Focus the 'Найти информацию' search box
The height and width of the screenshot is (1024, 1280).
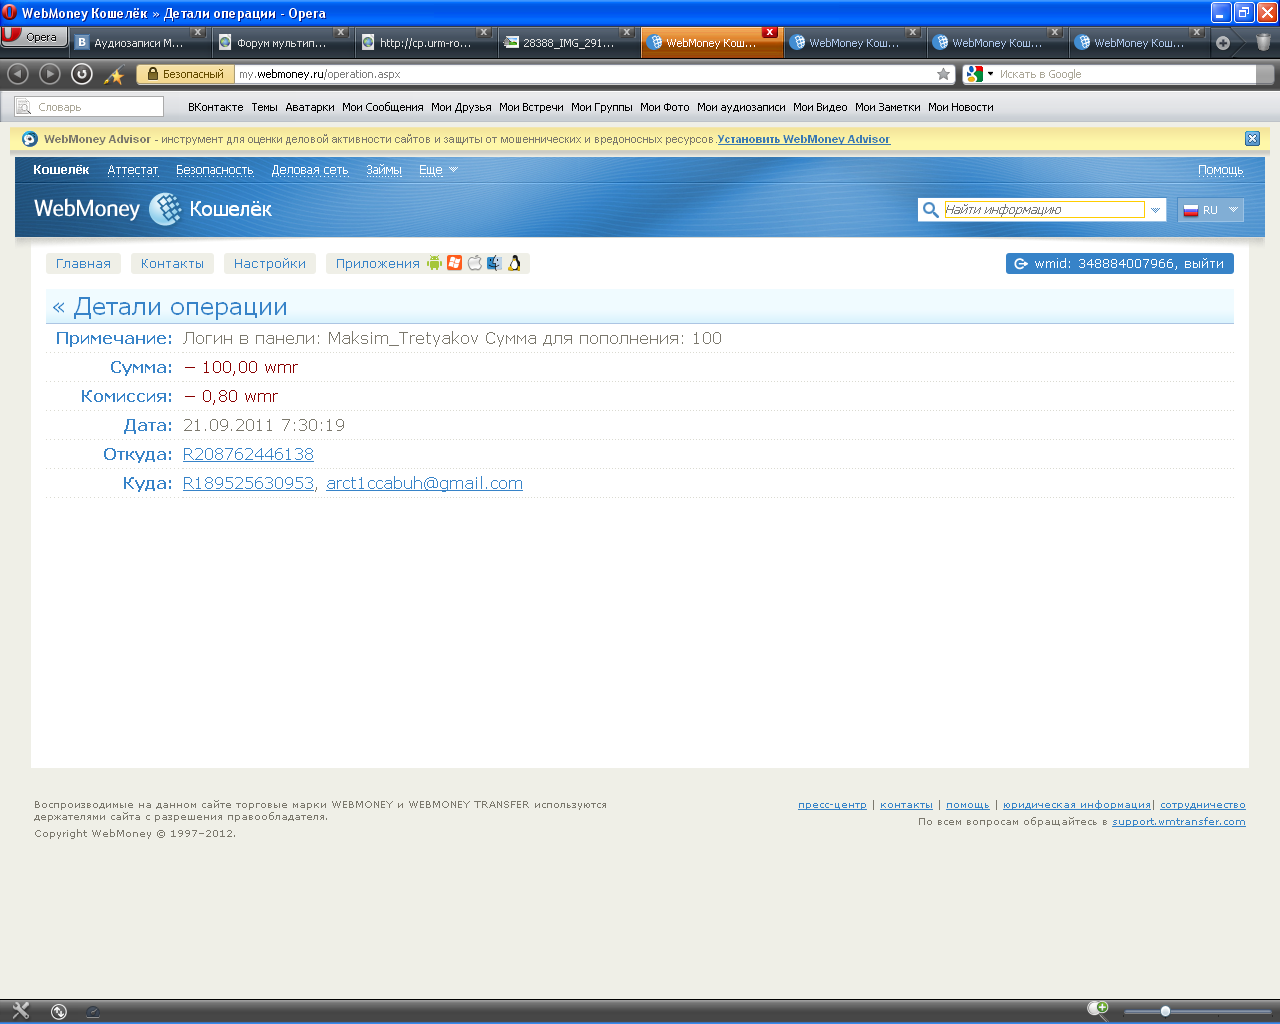(1044, 210)
